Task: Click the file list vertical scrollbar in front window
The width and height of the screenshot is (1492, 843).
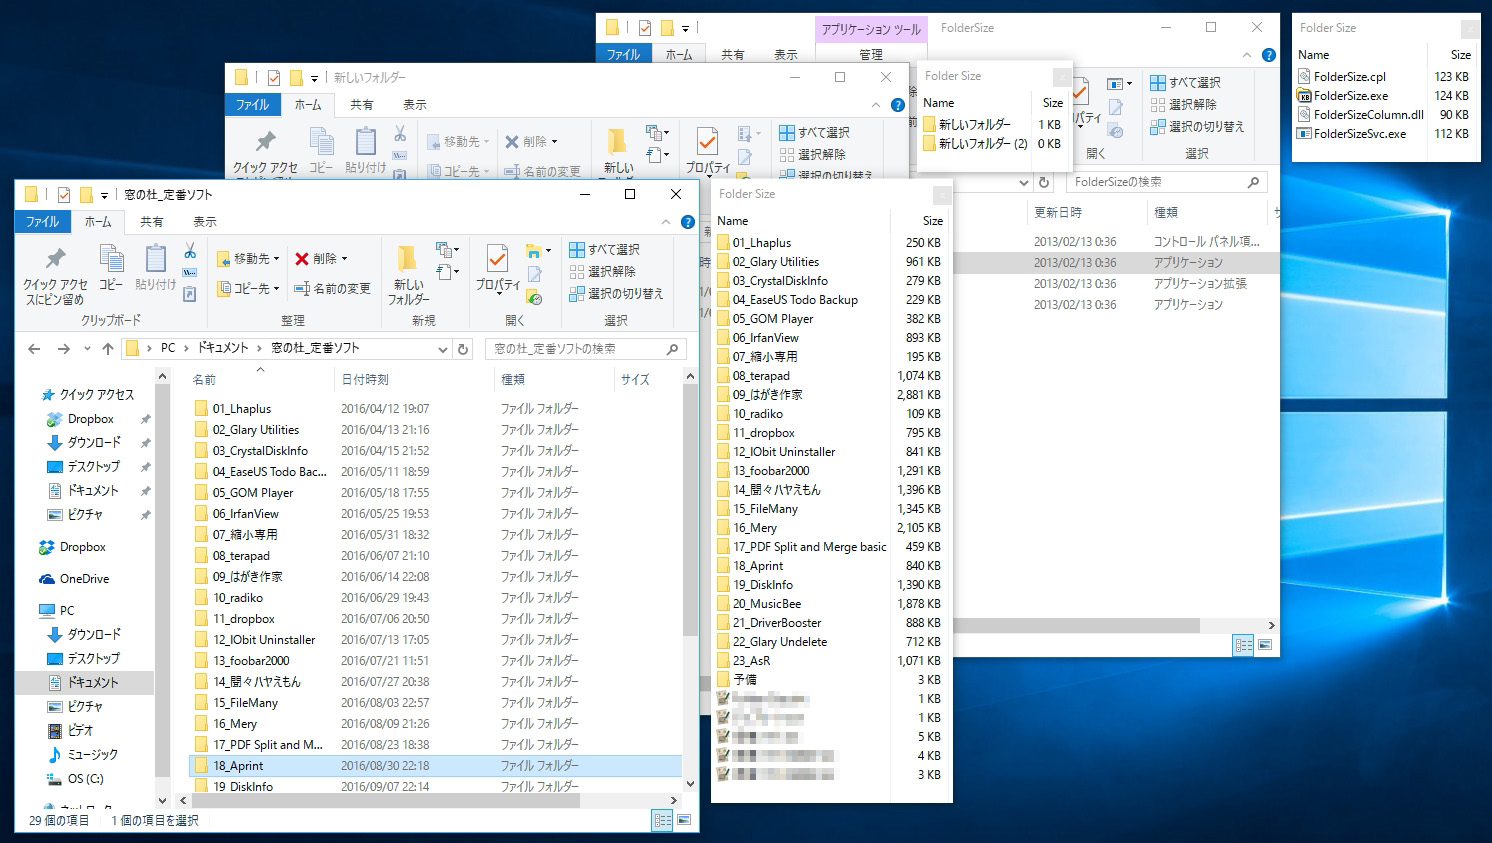Action: pos(690,510)
